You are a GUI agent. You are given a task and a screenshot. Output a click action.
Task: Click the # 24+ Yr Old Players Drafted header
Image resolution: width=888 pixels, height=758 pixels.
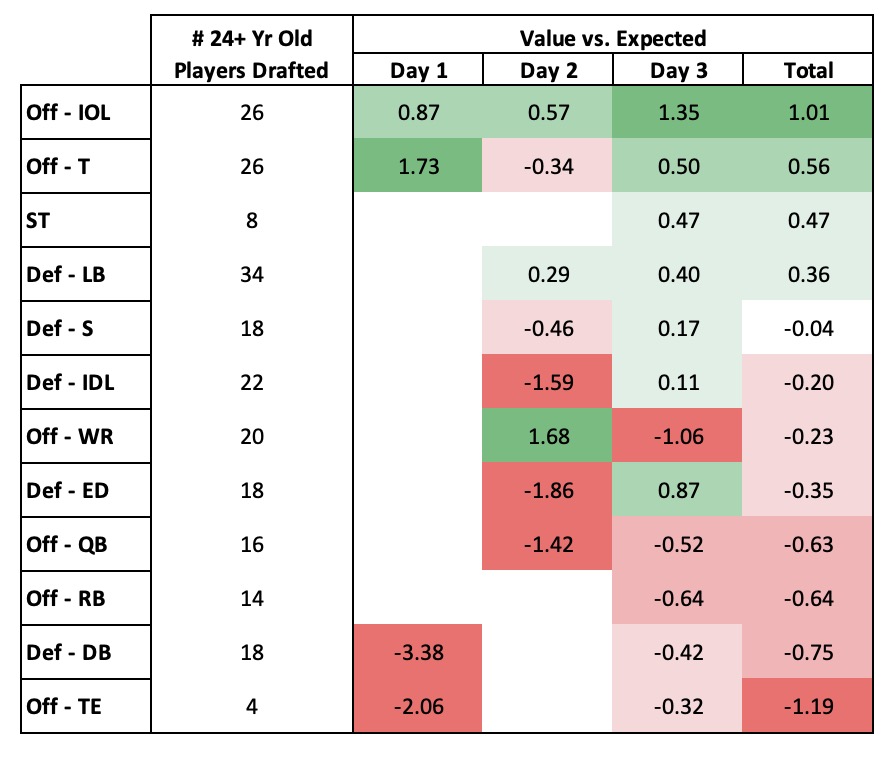pos(251,54)
